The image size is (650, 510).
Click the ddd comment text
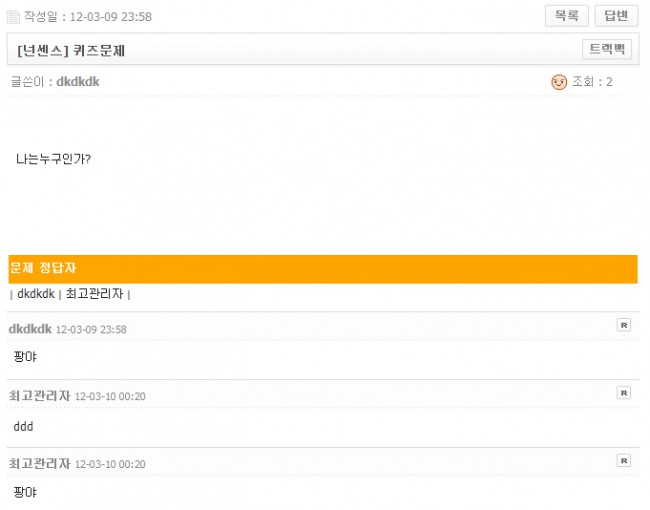24,425
